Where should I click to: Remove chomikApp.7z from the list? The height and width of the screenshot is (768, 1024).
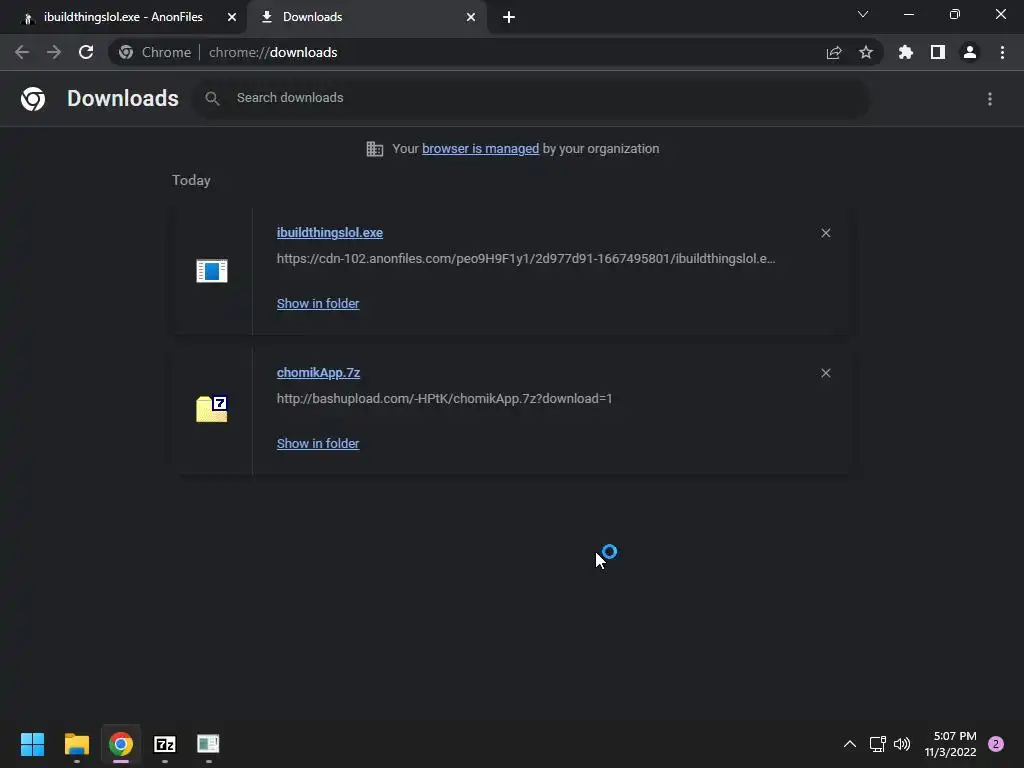pos(826,373)
